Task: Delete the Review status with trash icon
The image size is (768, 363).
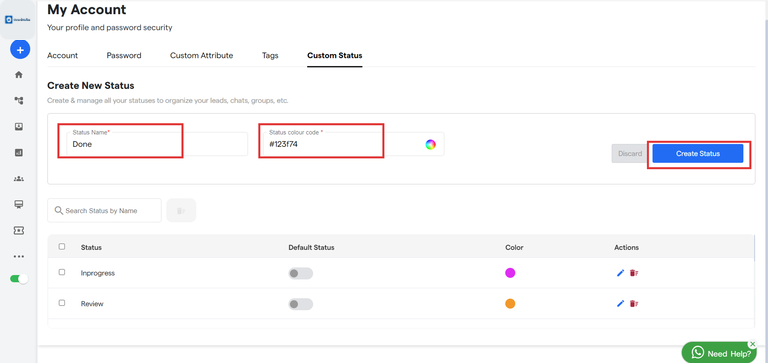Action: click(634, 304)
